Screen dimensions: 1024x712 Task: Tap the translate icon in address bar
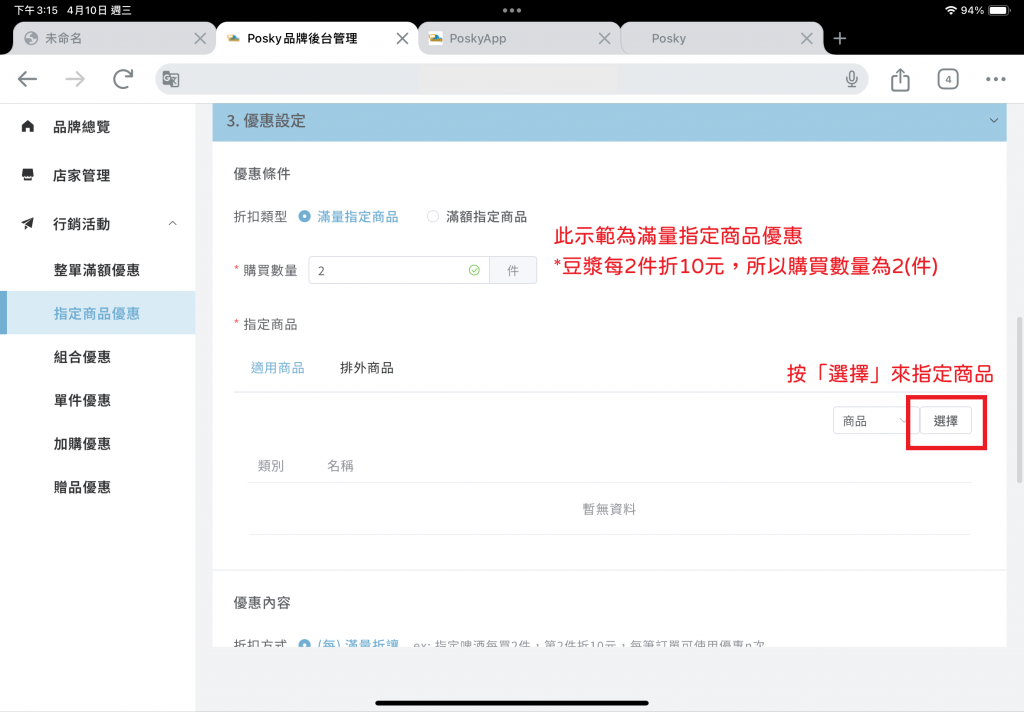pos(171,79)
